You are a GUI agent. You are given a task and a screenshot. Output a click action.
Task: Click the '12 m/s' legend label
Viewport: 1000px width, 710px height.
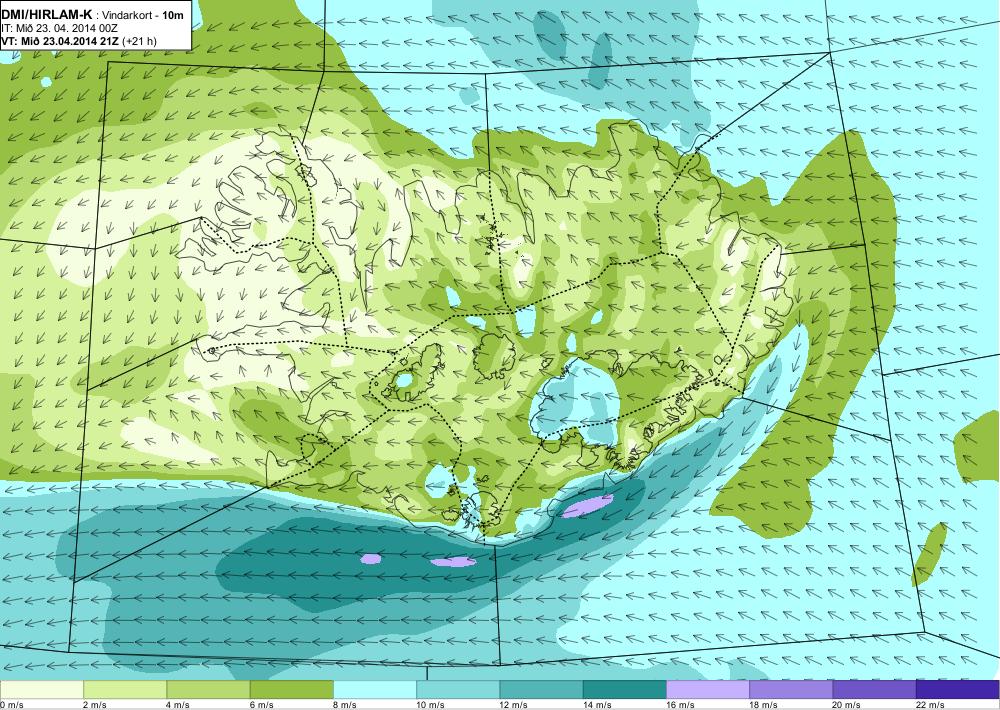pyautogui.click(x=513, y=705)
